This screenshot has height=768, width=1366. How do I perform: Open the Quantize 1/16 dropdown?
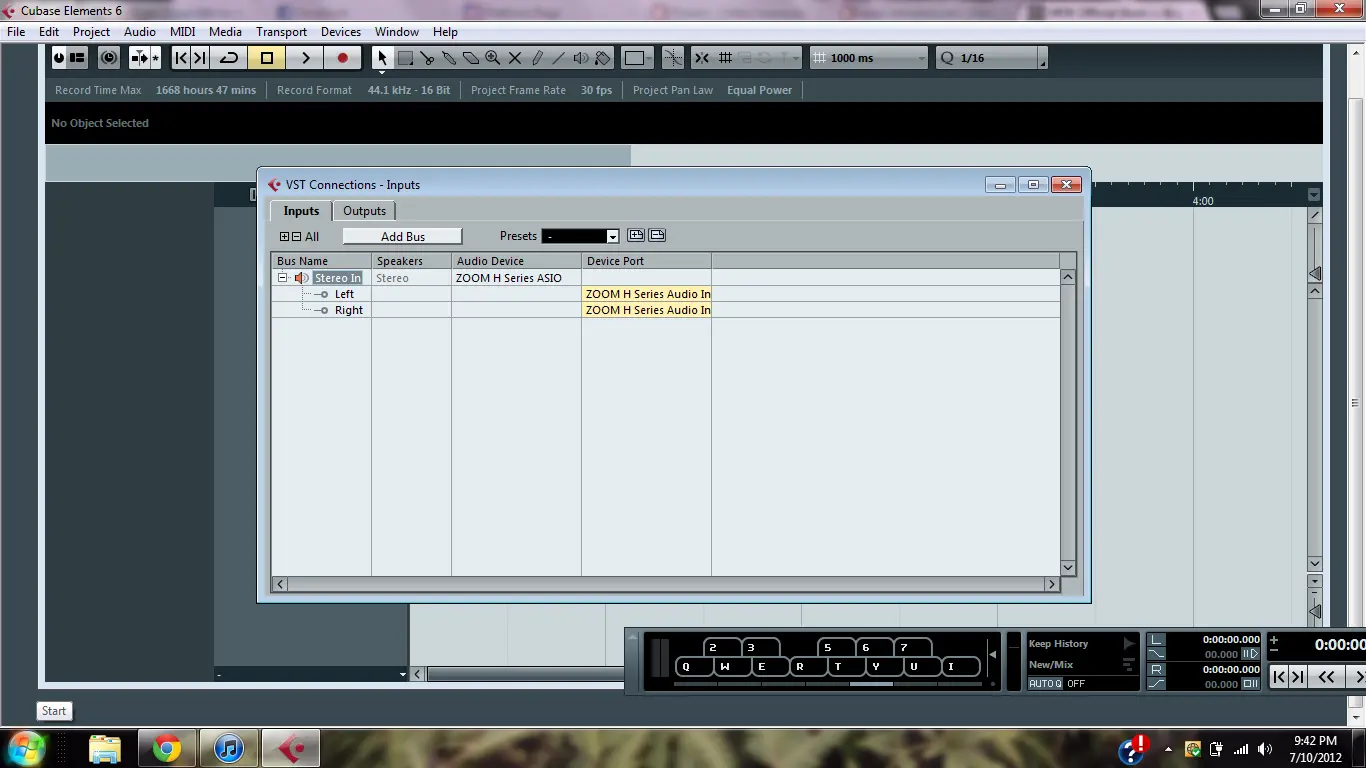click(x=991, y=58)
